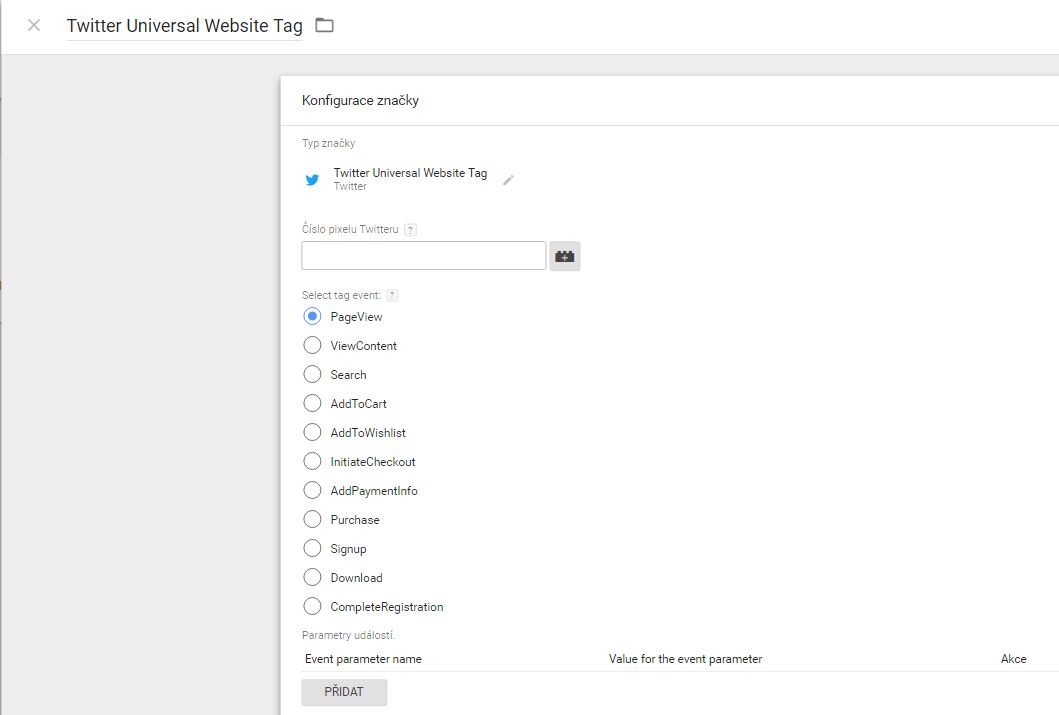Click the Konfigurace značky heading
Screen dimensions: 1059x715
click(360, 101)
